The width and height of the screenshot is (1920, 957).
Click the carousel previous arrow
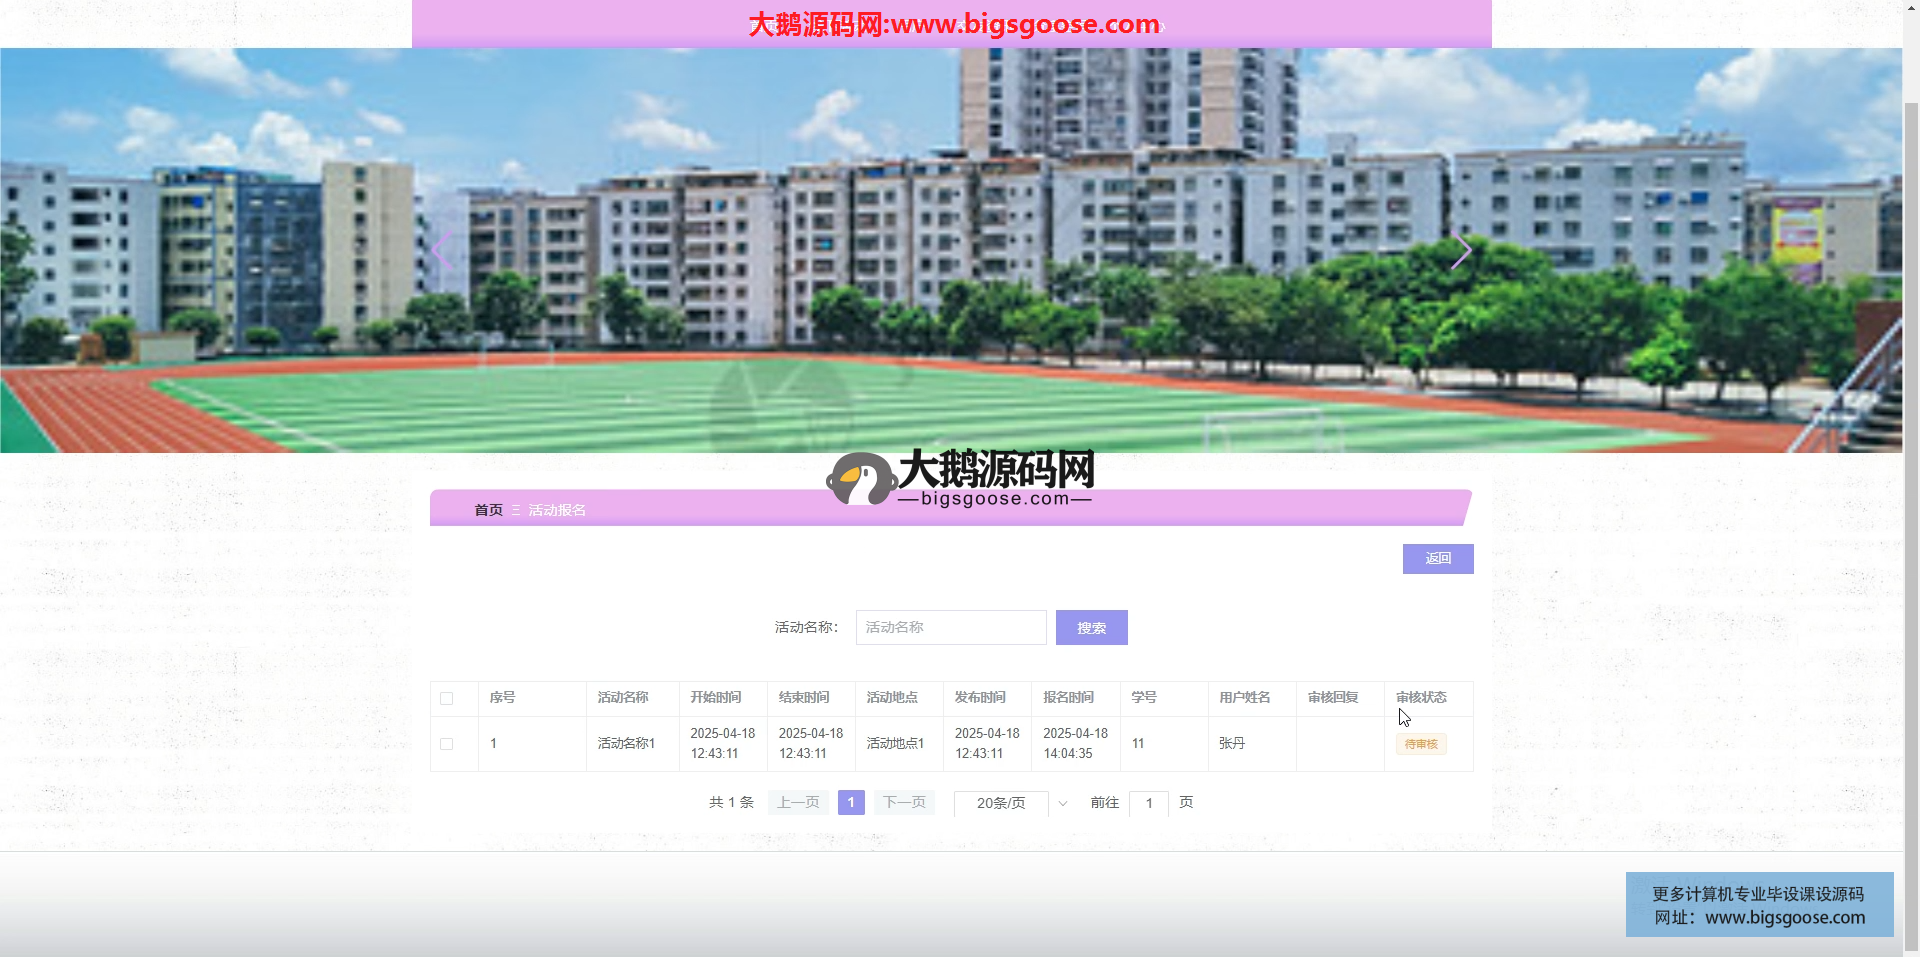click(442, 251)
